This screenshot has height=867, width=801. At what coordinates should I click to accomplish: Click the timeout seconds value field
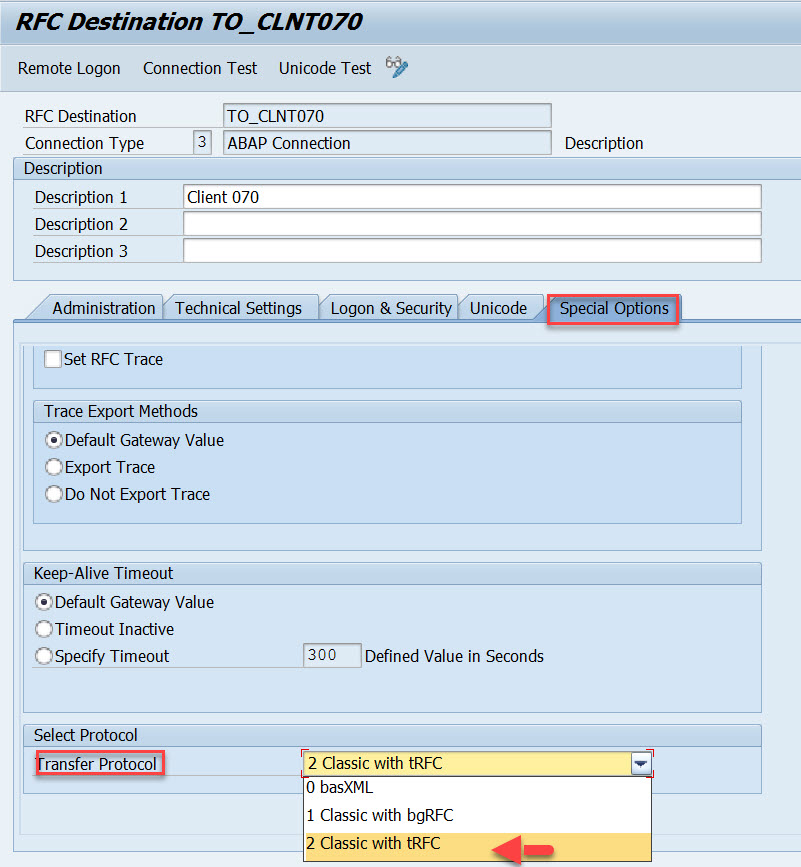coord(332,656)
